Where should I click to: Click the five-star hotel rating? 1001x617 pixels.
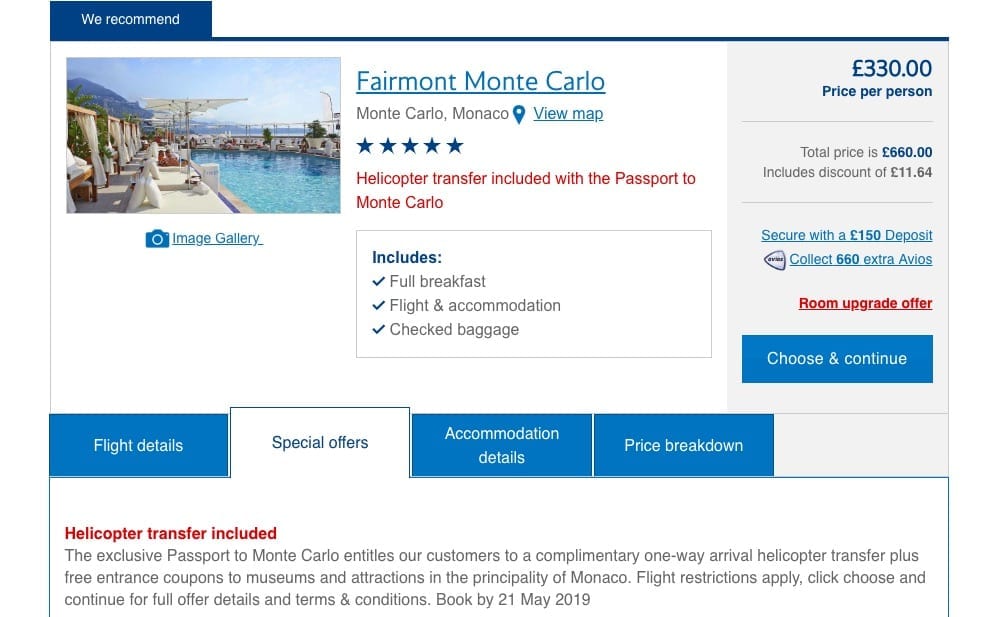tap(410, 147)
